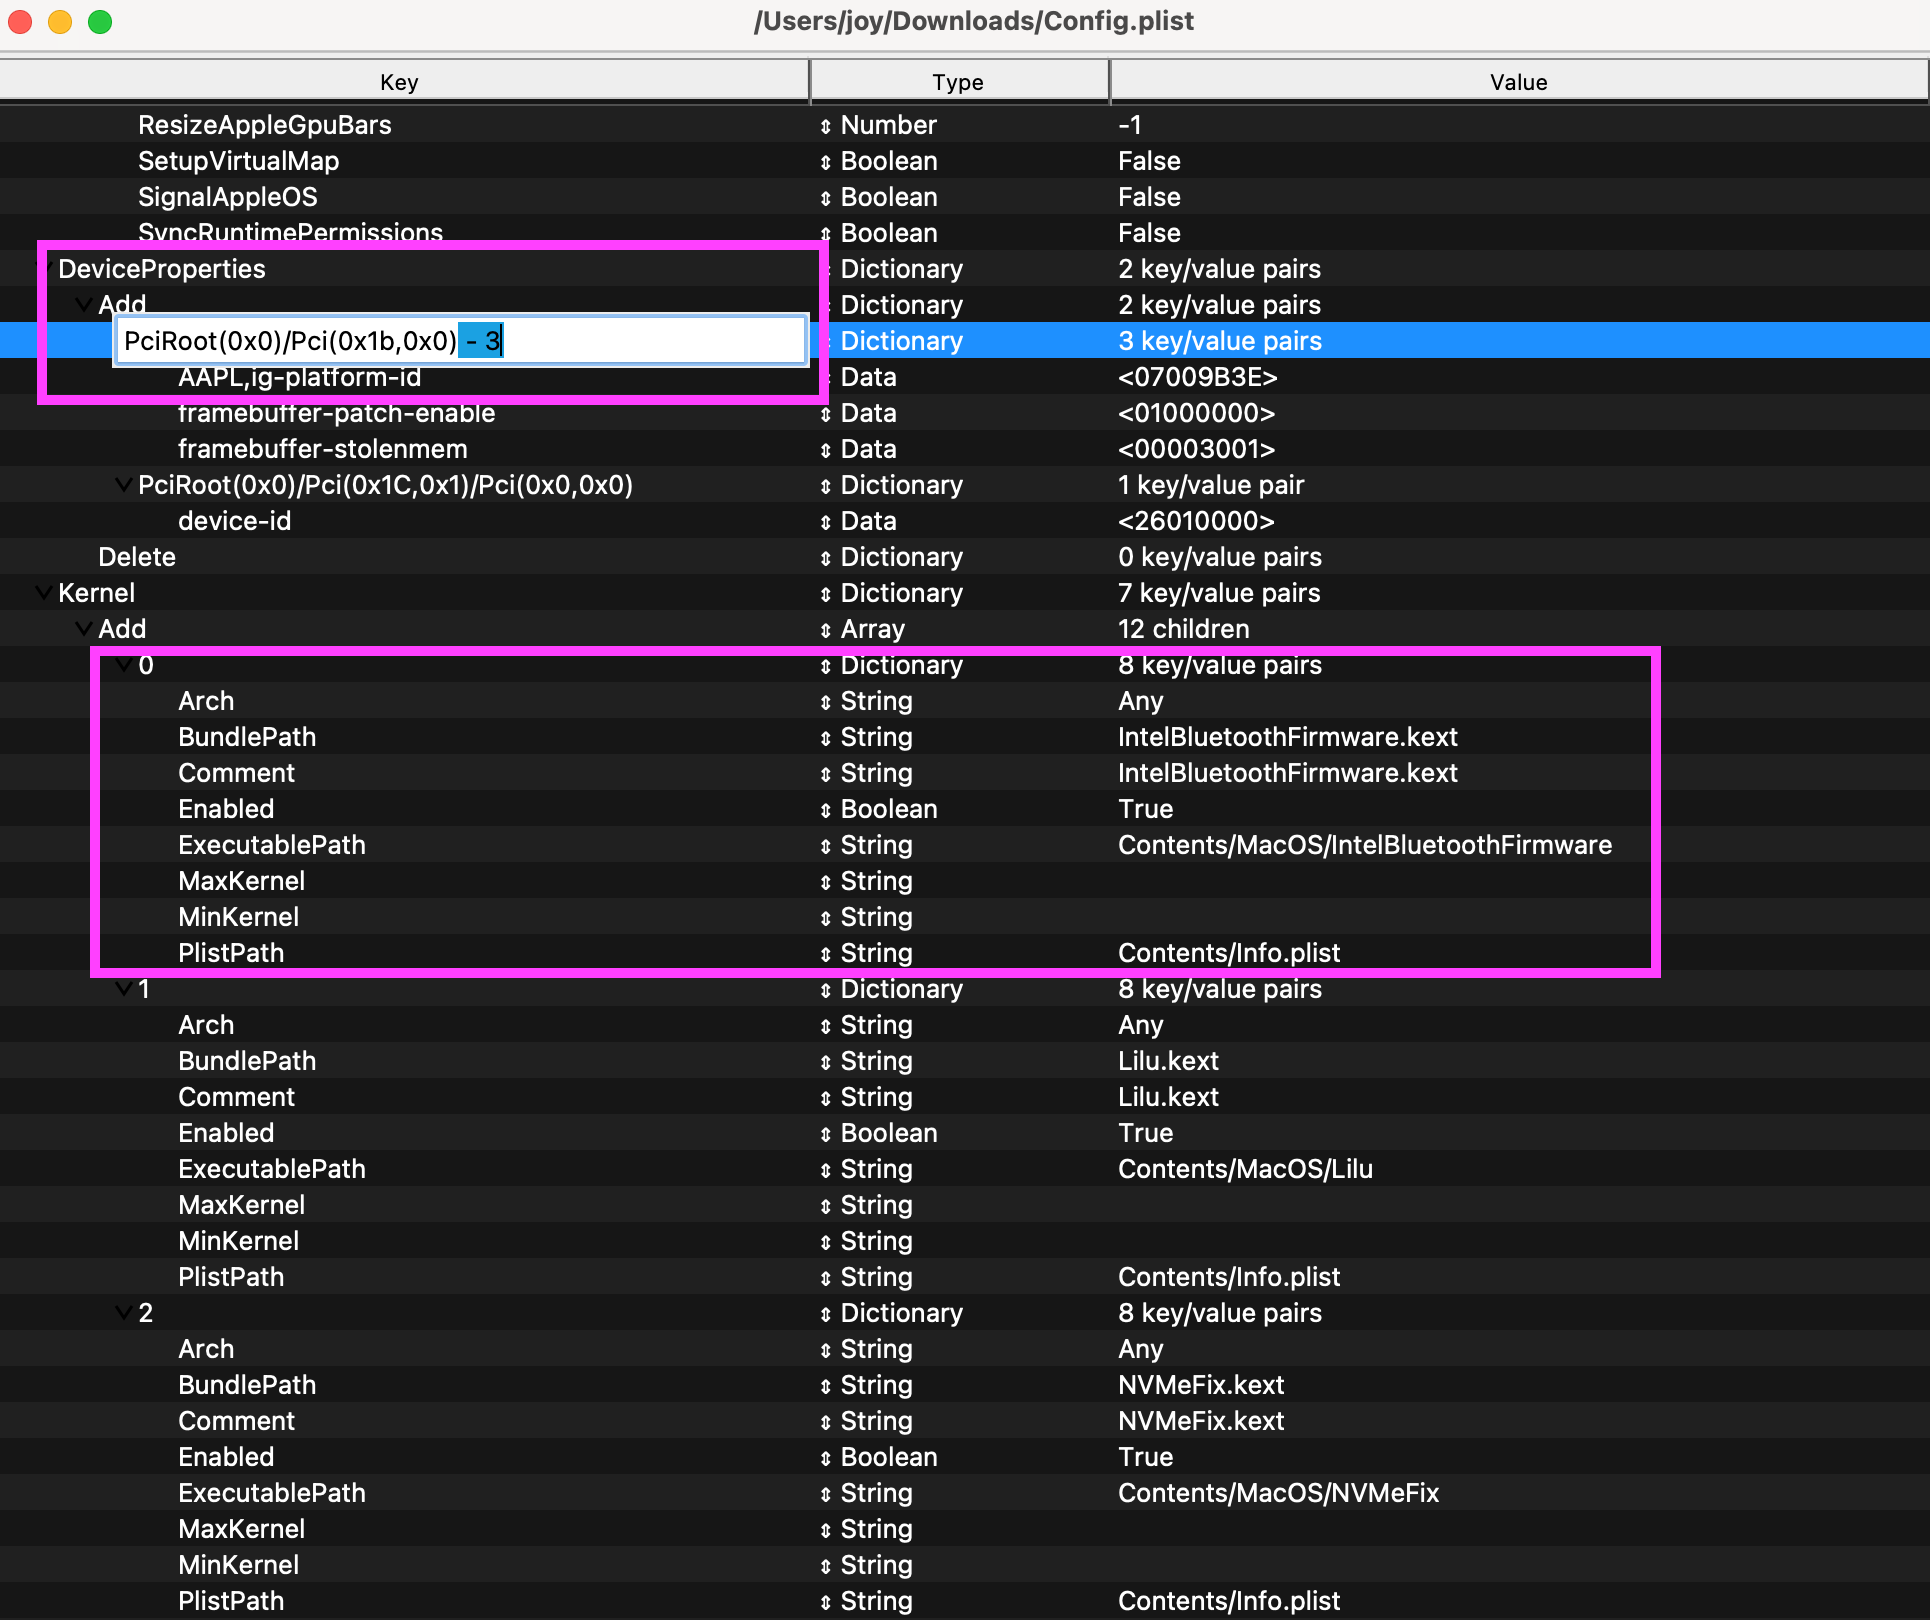1930x1620 pixels.
Task: Select Delete dictionary in DeviceProperties
Action: click(137, 558)
